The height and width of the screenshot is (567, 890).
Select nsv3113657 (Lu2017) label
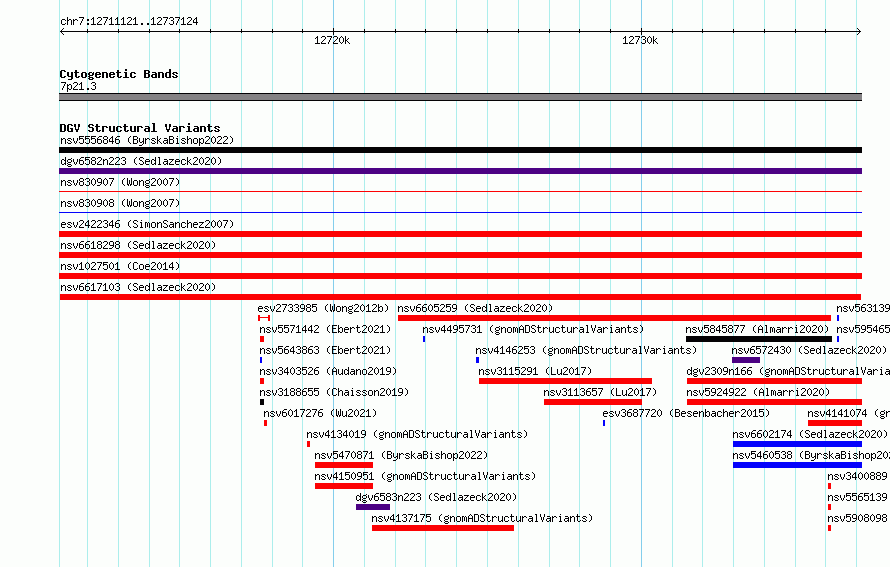(x=600, y=392)
